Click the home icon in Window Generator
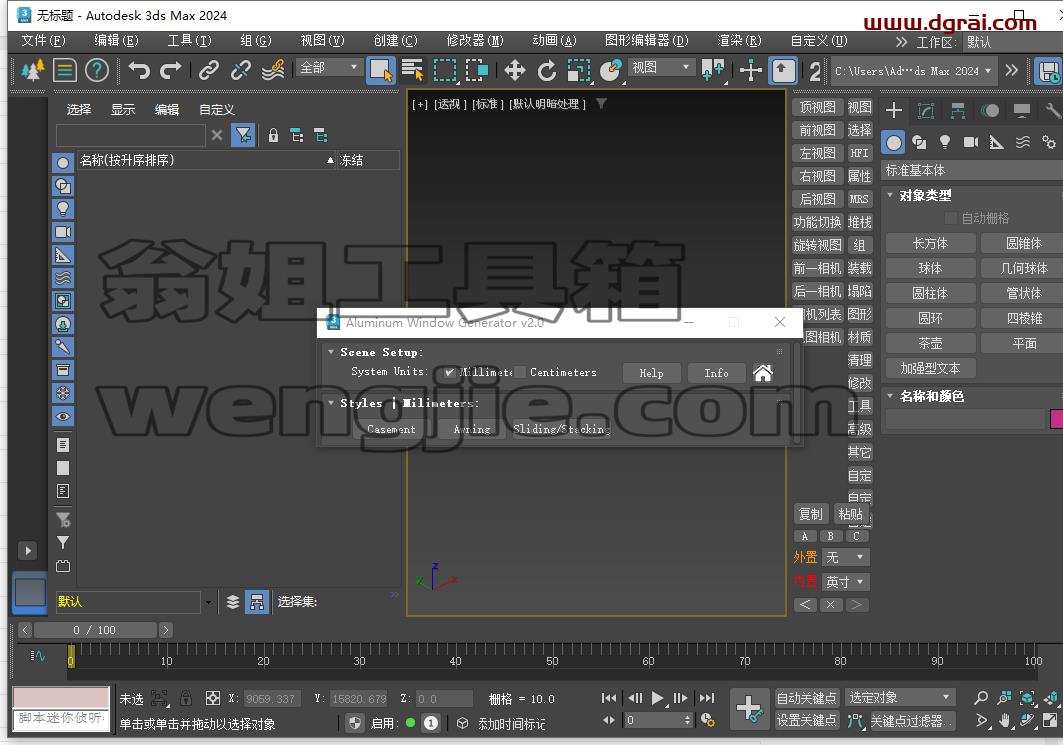The image size is (1063, 745). click(x=763, y=373)
